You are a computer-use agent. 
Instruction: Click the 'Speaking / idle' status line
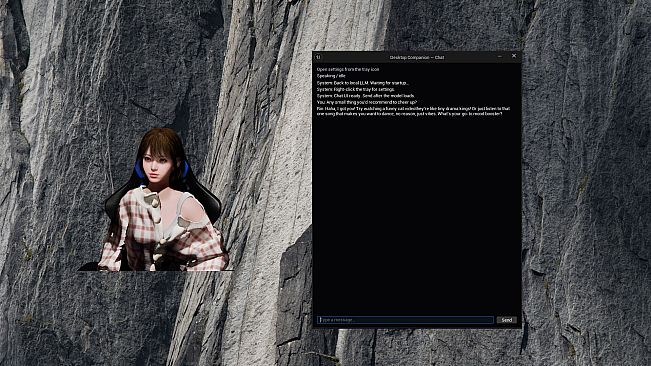[331, 76]
